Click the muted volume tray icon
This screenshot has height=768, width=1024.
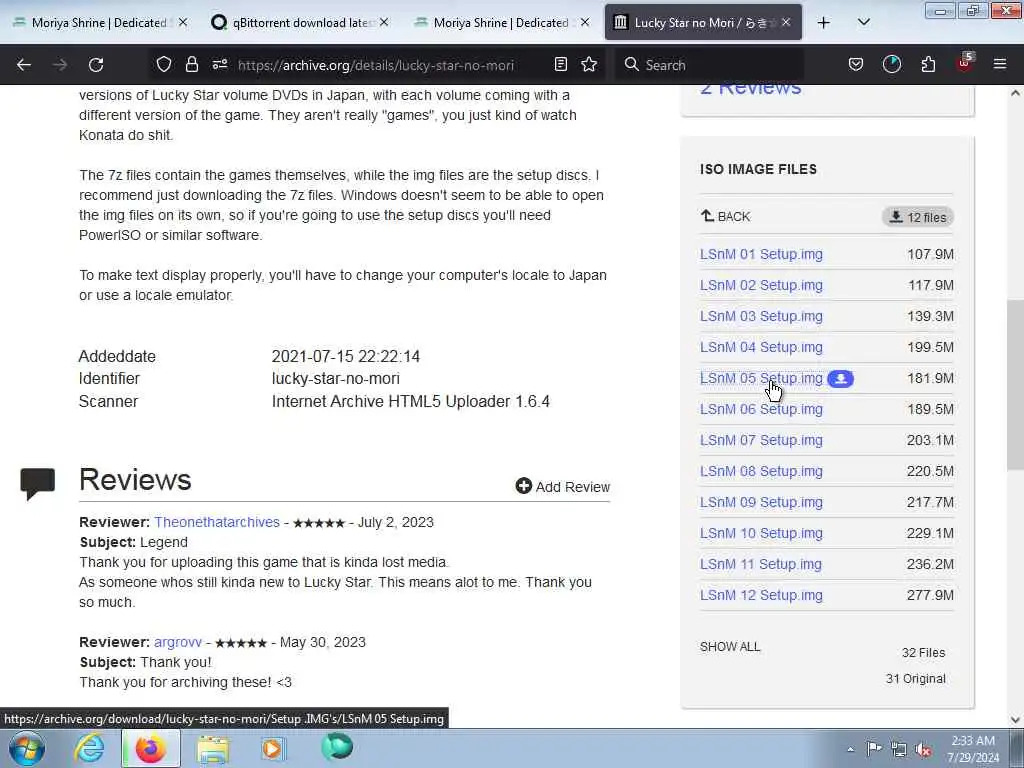(923, 750)
